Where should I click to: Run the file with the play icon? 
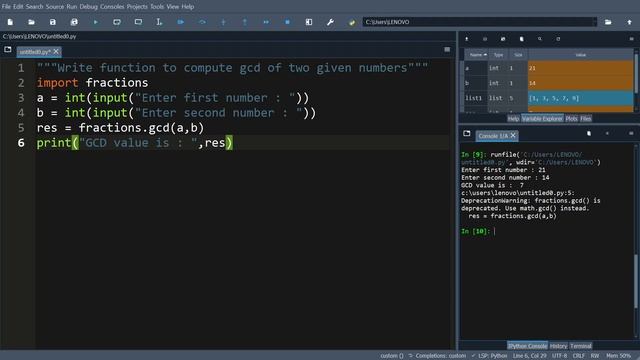96,22
